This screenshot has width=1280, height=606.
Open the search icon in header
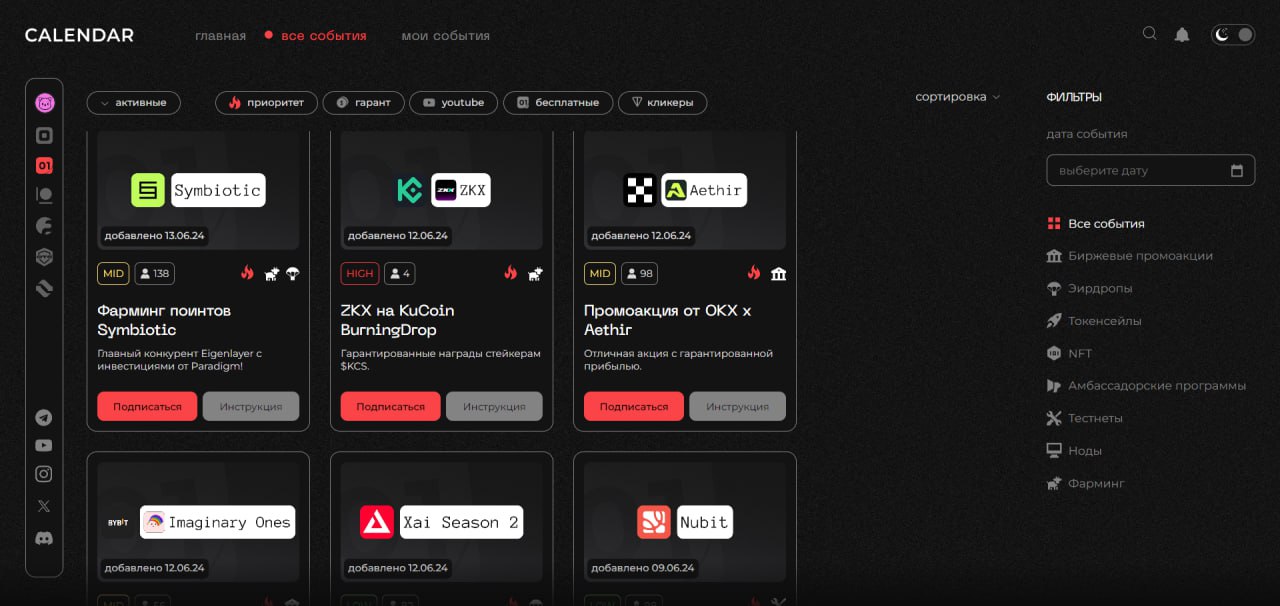point(1150,34)
